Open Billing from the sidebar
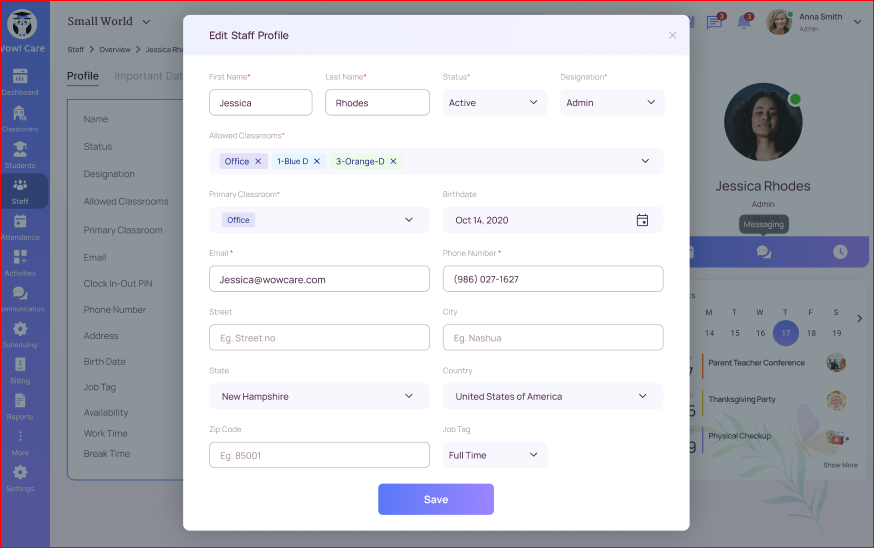This screenshot has height=548, width=874. pos(20,369)
